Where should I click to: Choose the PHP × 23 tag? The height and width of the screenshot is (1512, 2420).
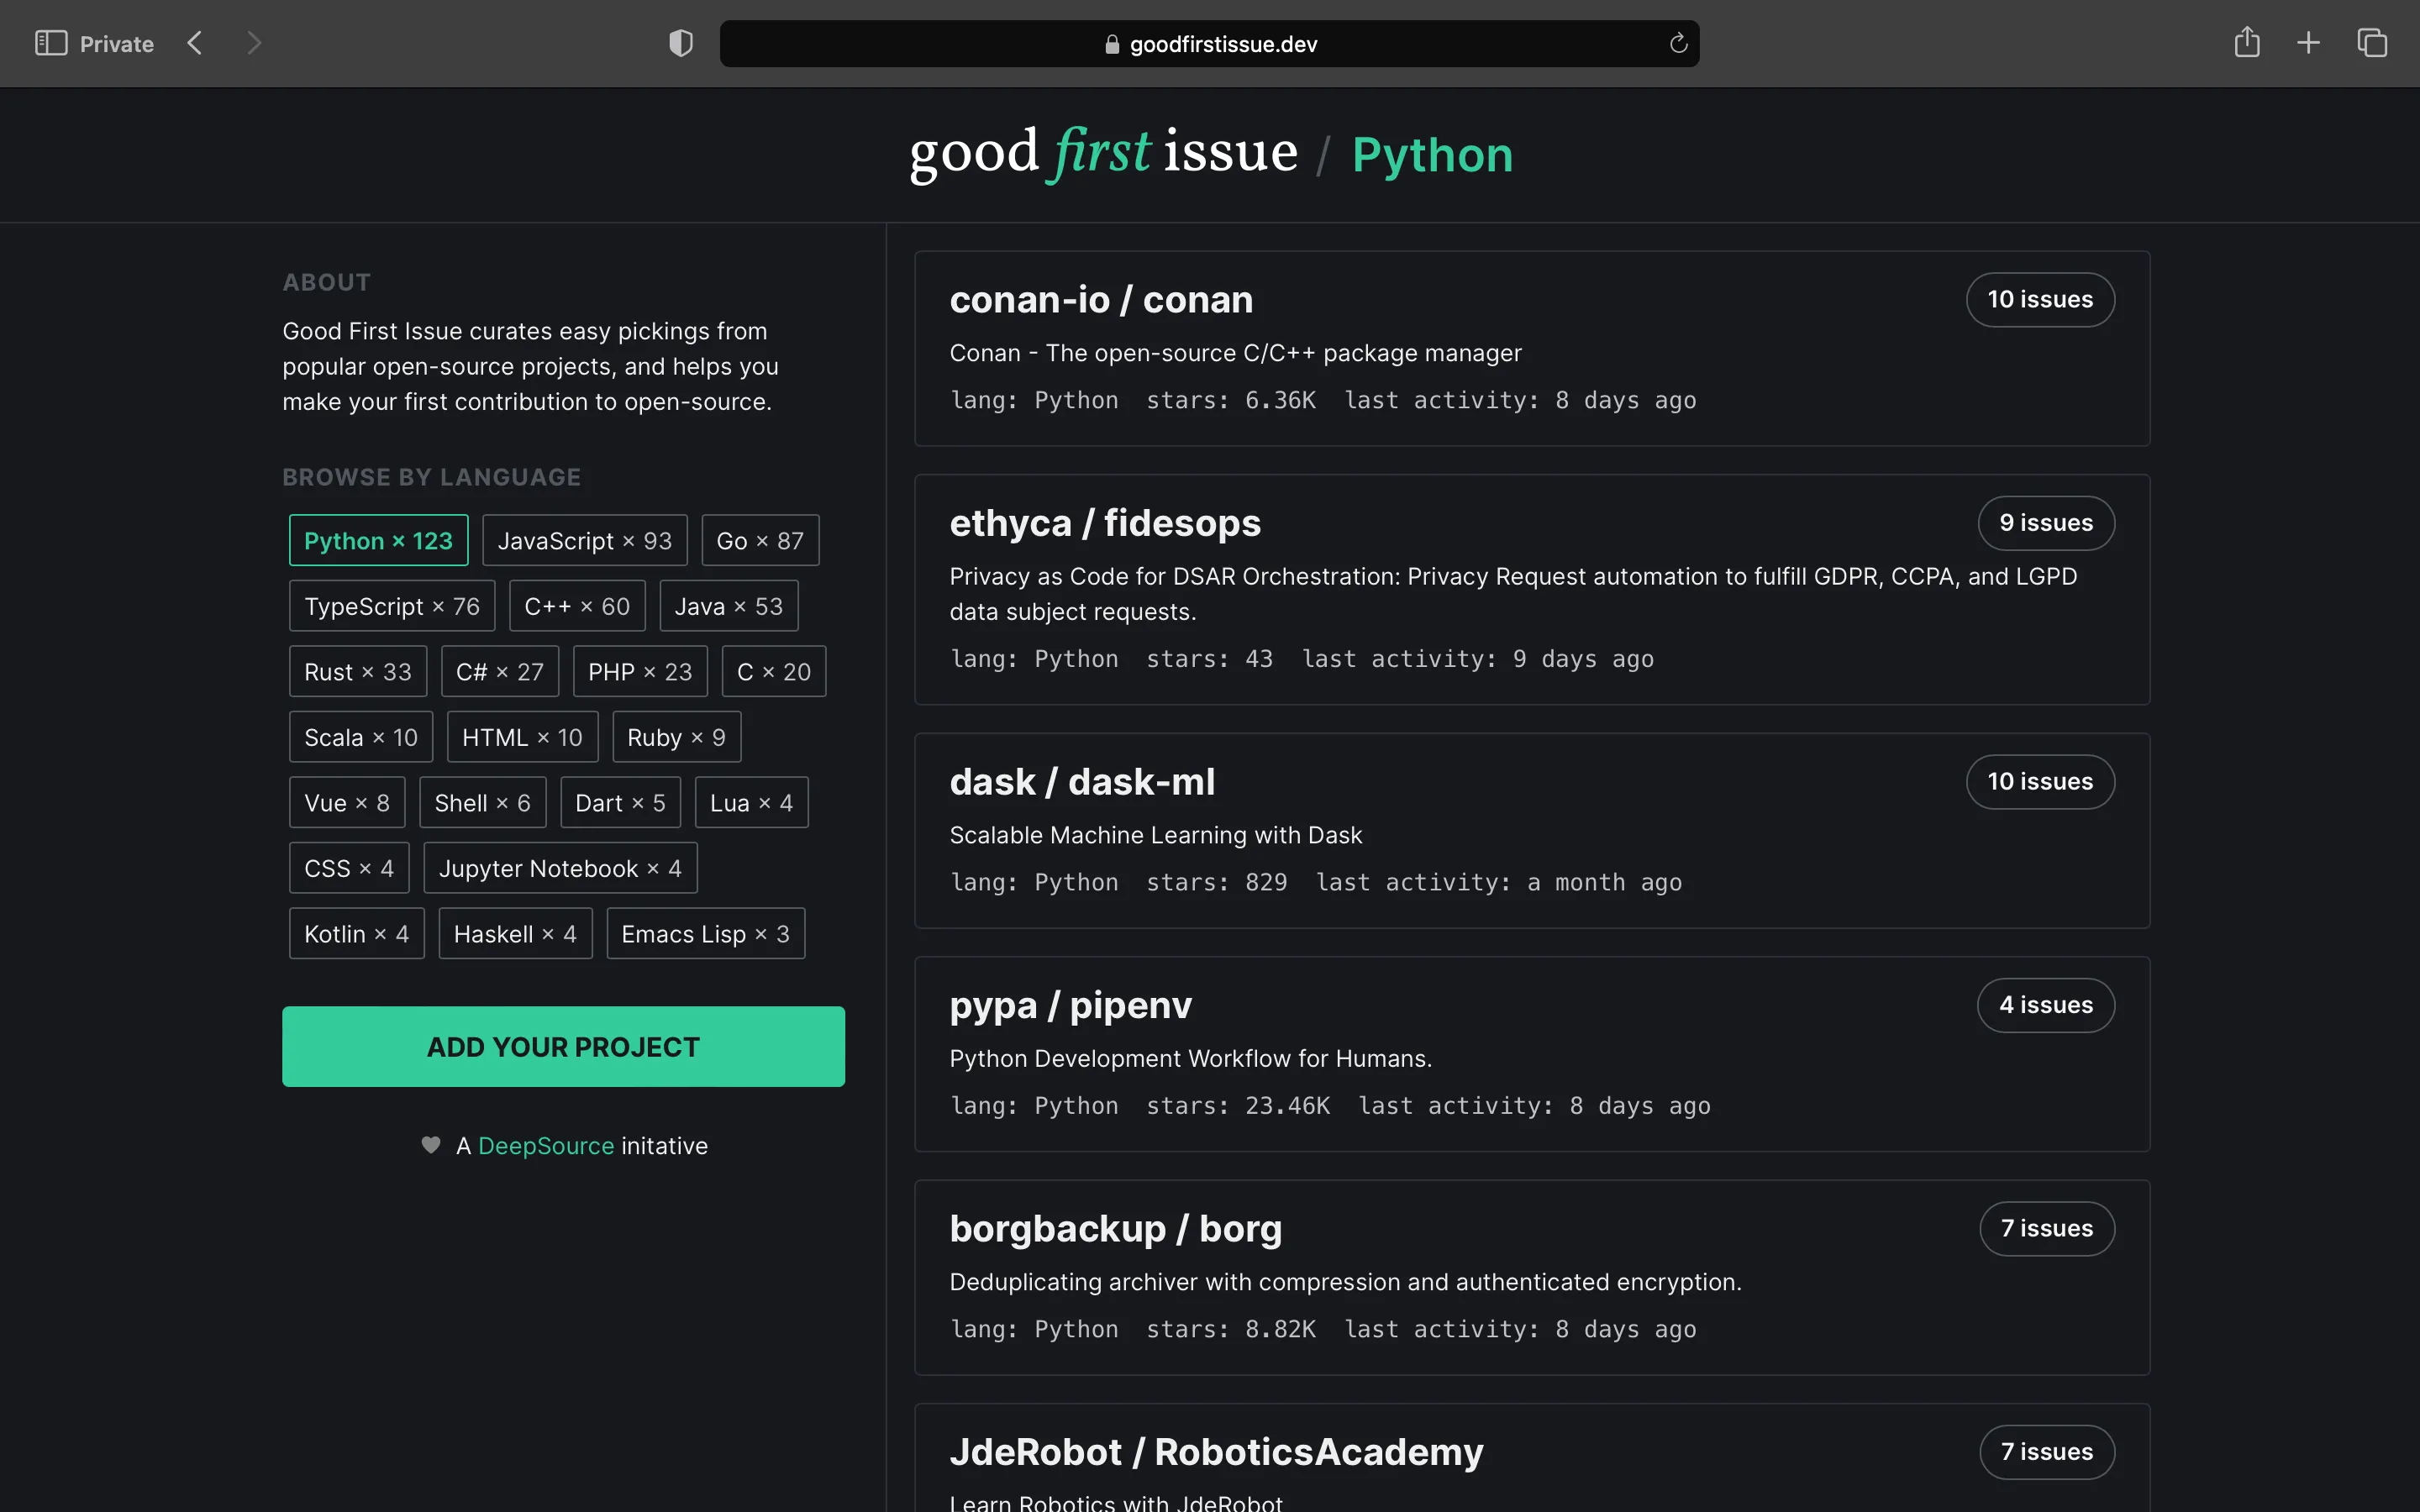point(640,671)
